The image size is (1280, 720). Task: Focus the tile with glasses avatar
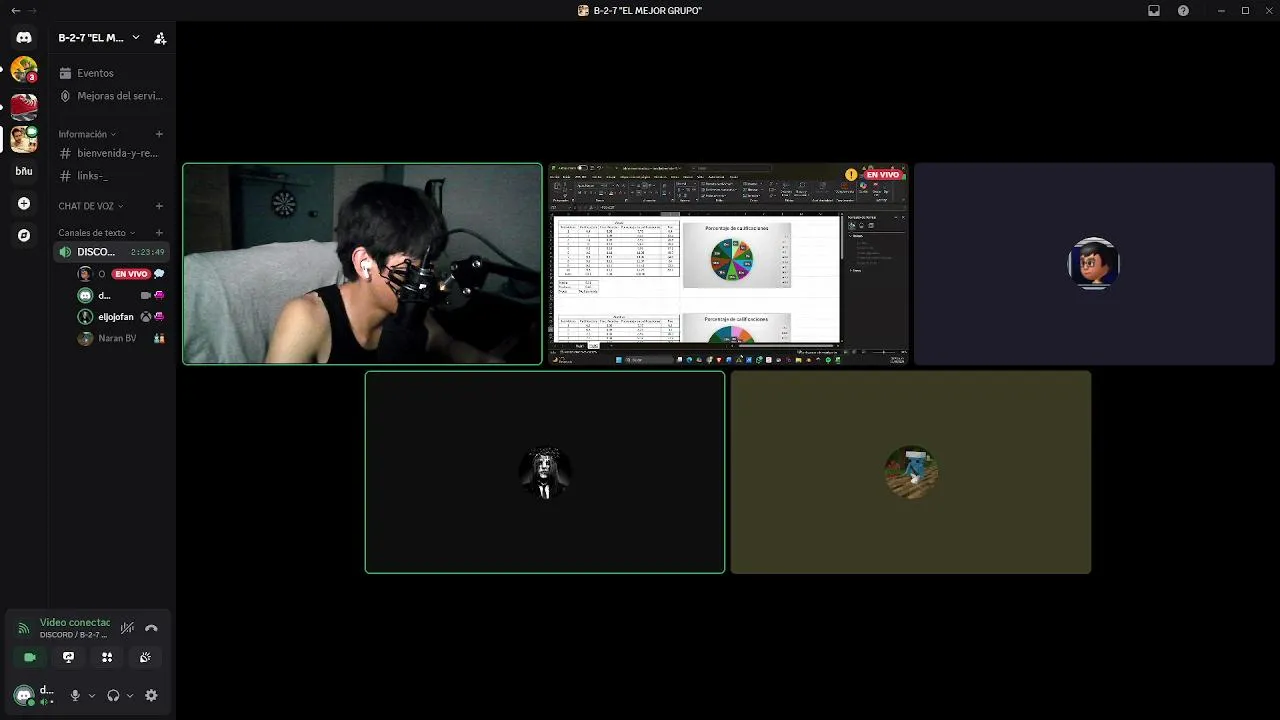pyautogui.click(x=1094, y=264)
